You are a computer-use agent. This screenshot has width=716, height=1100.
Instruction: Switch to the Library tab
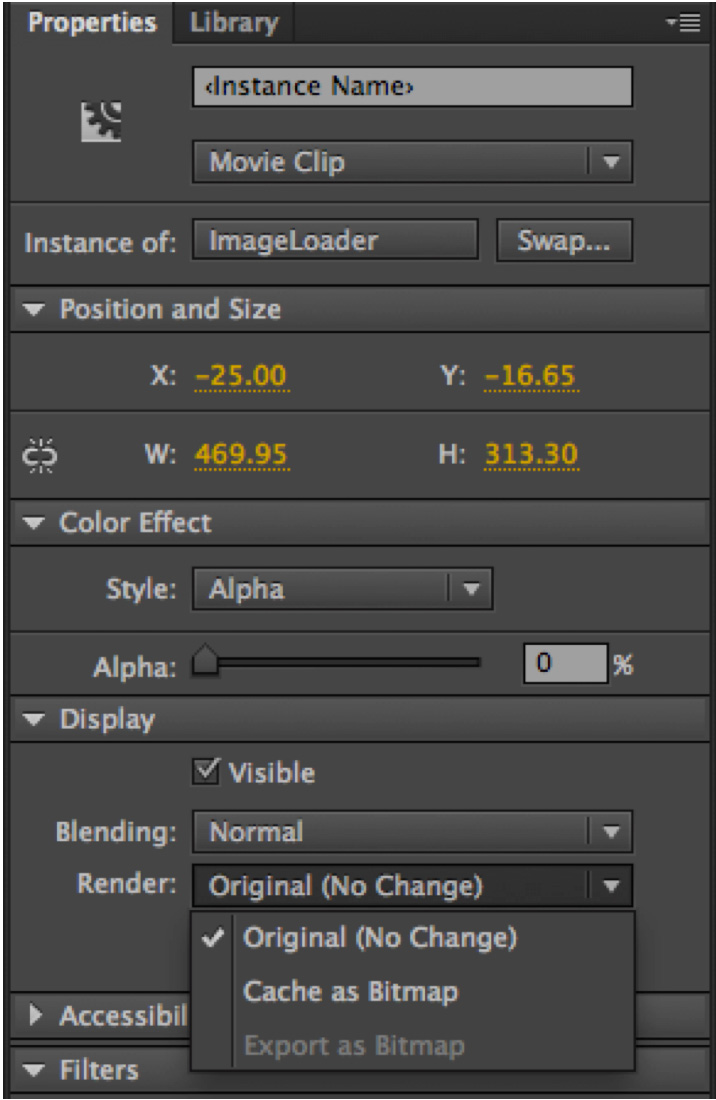coord(234,22)
